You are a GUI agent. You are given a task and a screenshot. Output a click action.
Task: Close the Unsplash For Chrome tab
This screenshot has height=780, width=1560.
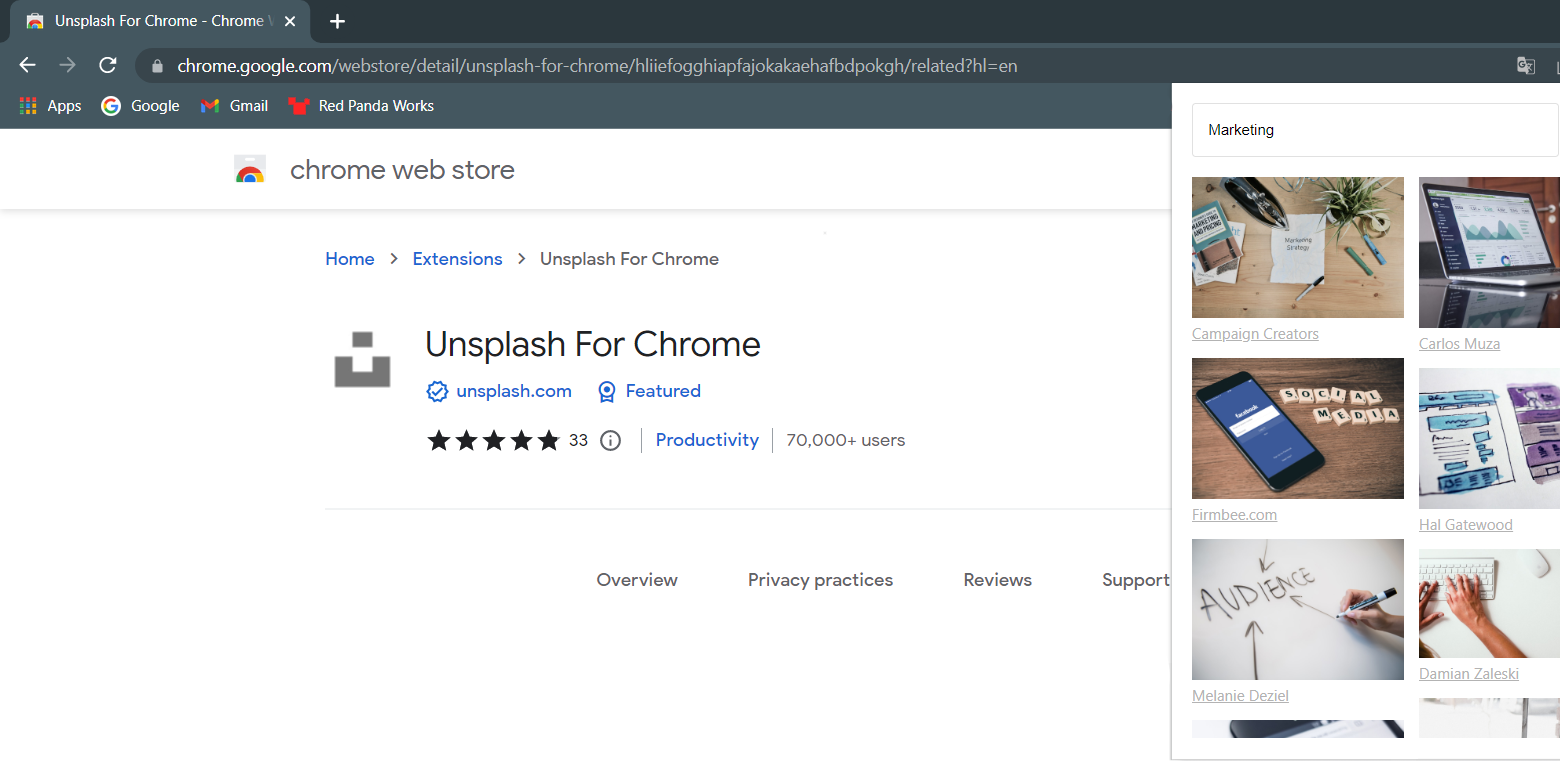click(290, 21)
